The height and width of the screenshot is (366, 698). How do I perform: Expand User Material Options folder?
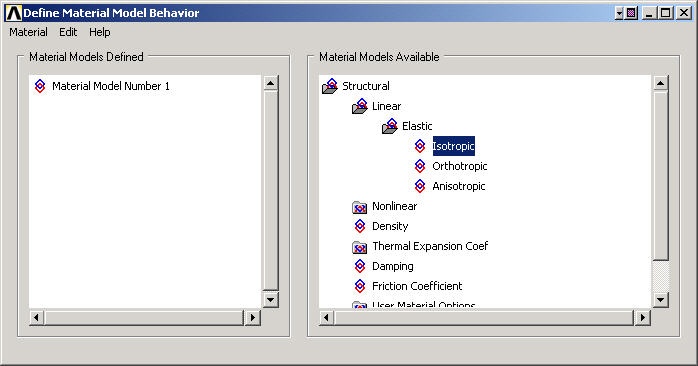pyautogui.click(x=359, y=305)
